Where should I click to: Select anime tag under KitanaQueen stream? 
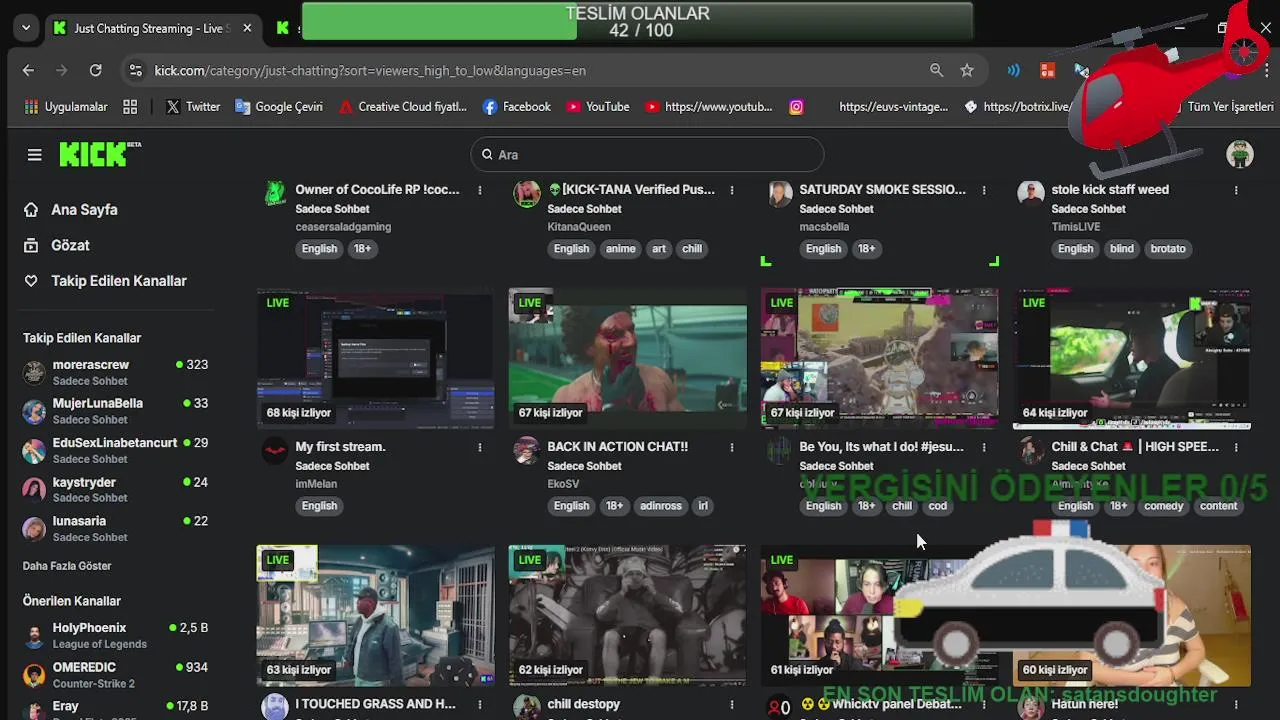coord(620,249)
